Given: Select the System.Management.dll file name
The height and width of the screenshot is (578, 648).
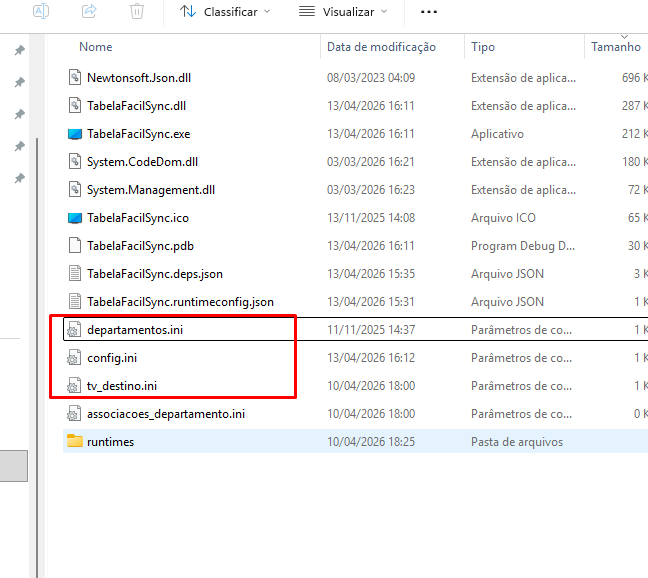Looking at the screenshot, I should pyautogui.click(x=151, y=190).
